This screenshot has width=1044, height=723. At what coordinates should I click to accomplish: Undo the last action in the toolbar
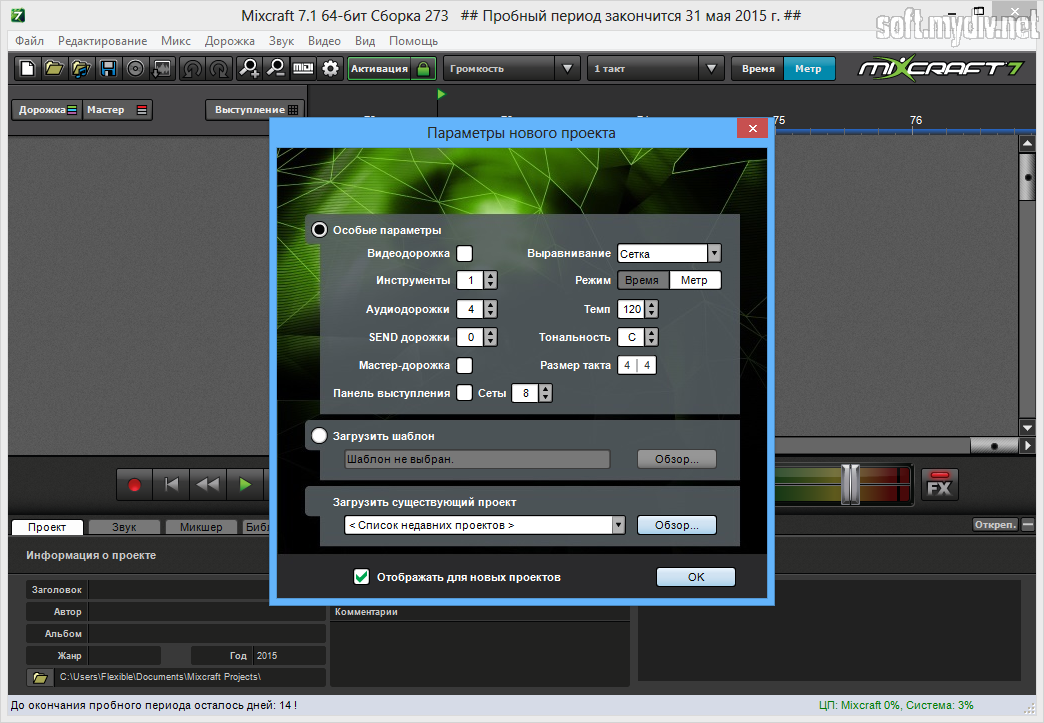point(192,69)
